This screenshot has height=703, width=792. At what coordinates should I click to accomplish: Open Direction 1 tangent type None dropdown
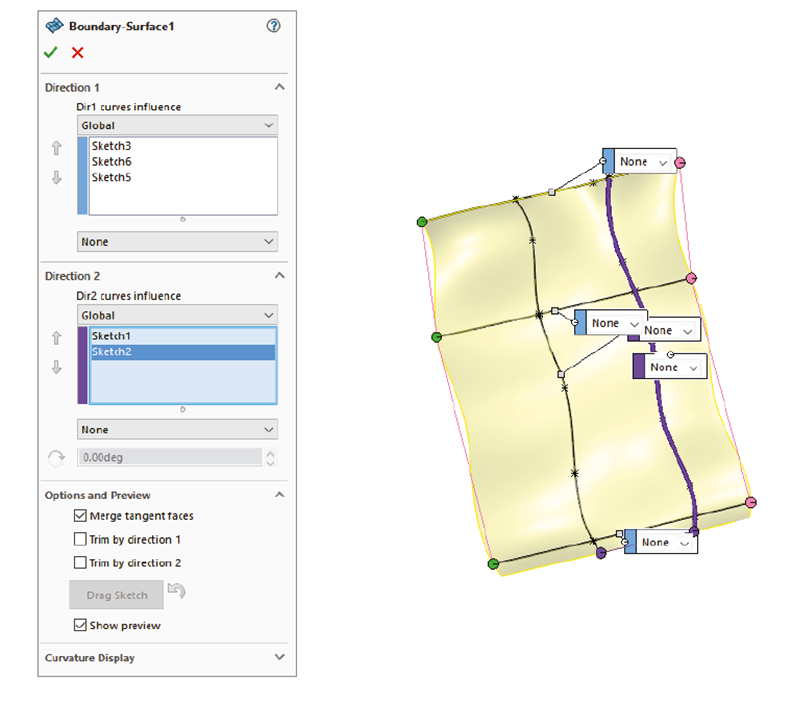(177, 241)
